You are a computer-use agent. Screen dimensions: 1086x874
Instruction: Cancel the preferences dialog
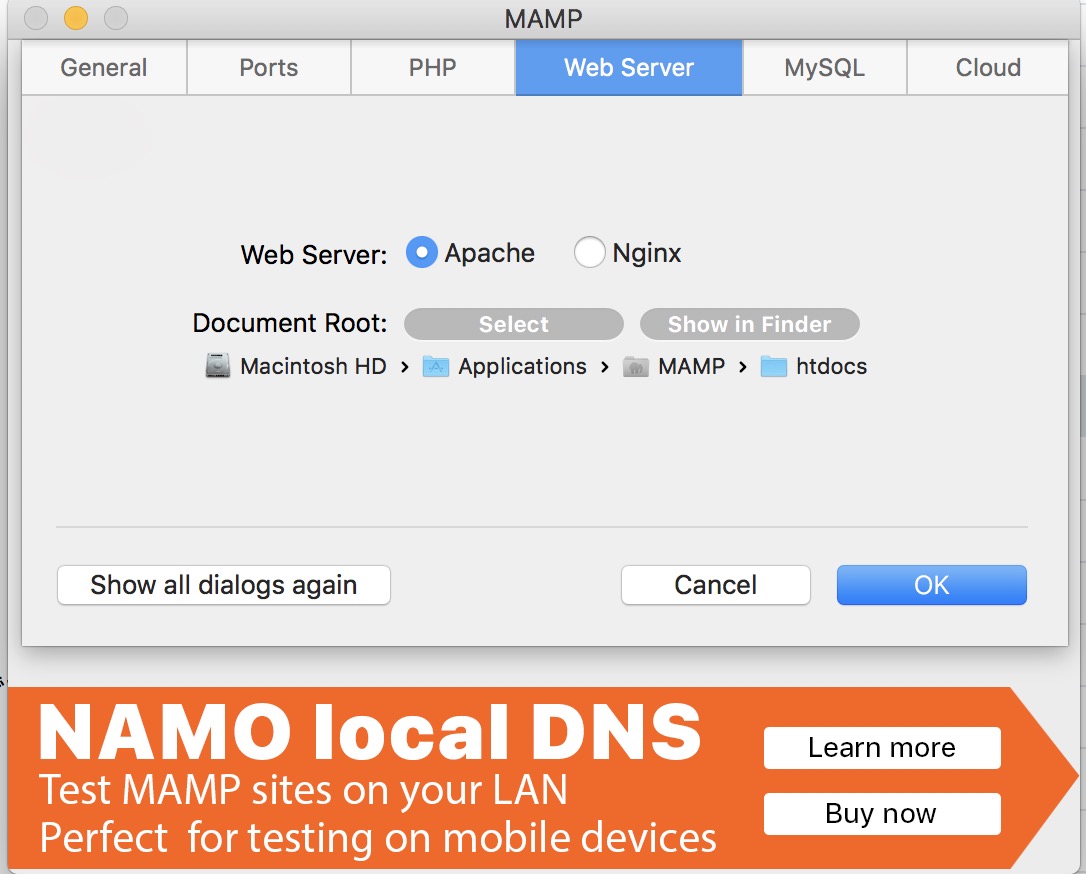[x=715, y=585]
